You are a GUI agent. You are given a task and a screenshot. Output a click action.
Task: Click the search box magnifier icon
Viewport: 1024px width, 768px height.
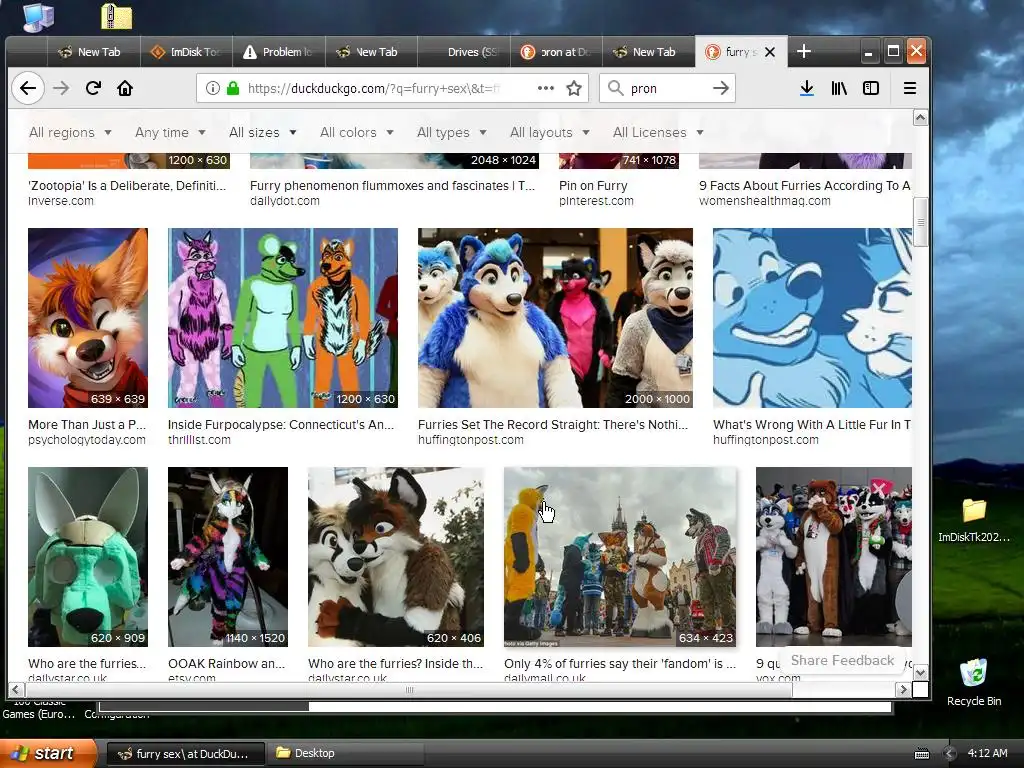point(615,88)
